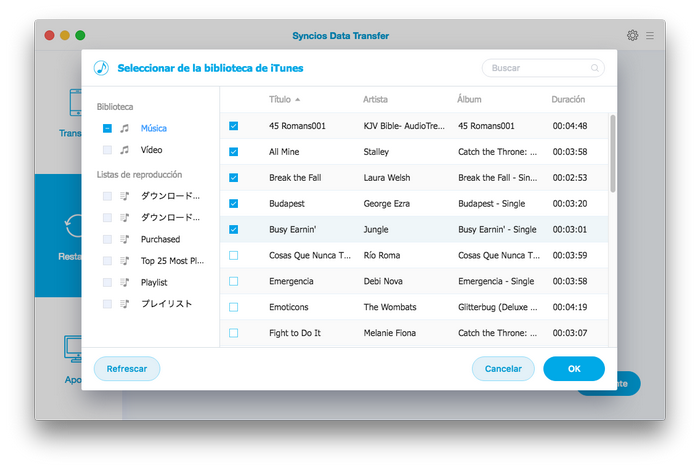Image resolution: width=700 pixels, height=470 pixels.
Task: Select Música in the Biblioteca list
Action: pyautogui.click(x=154, y=128)
